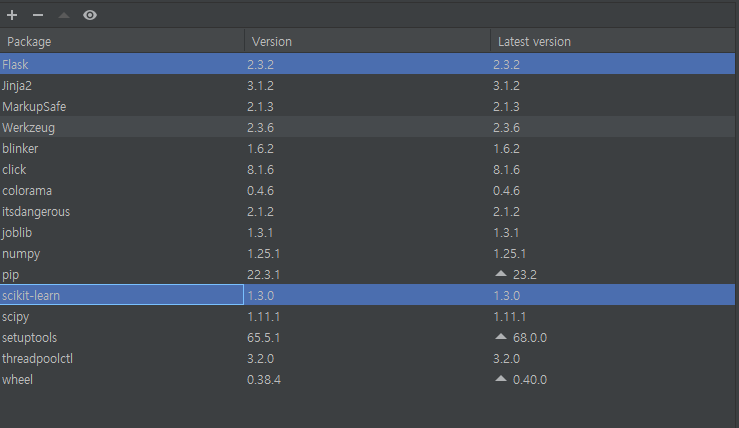This screenshot has height=428, width=739.
Task: Toggle the eye icon to show early releases
Action: [x=90, y=15]
